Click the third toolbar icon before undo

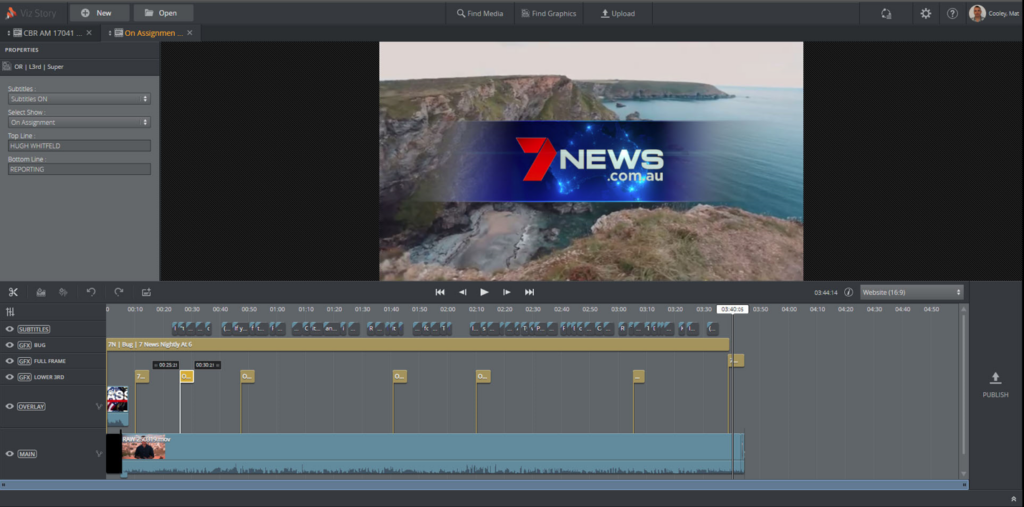63,292
